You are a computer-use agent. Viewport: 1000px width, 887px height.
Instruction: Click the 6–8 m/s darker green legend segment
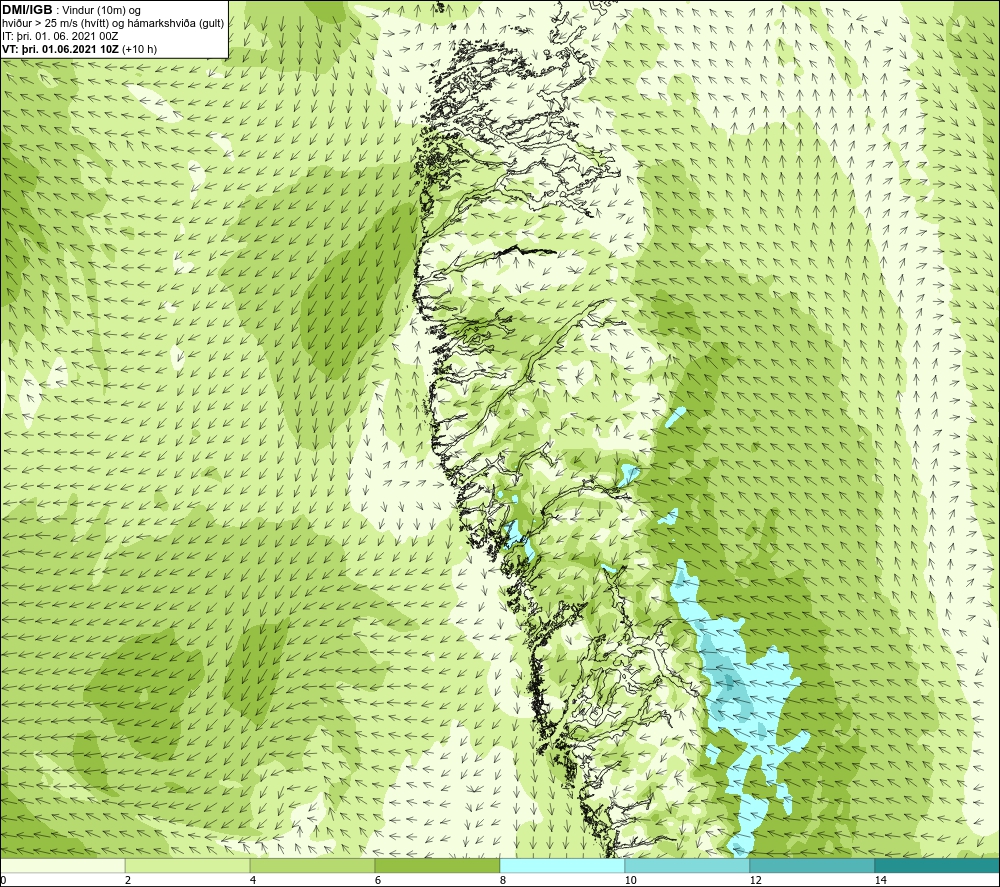pyautogui.click(x=438, y=865)
